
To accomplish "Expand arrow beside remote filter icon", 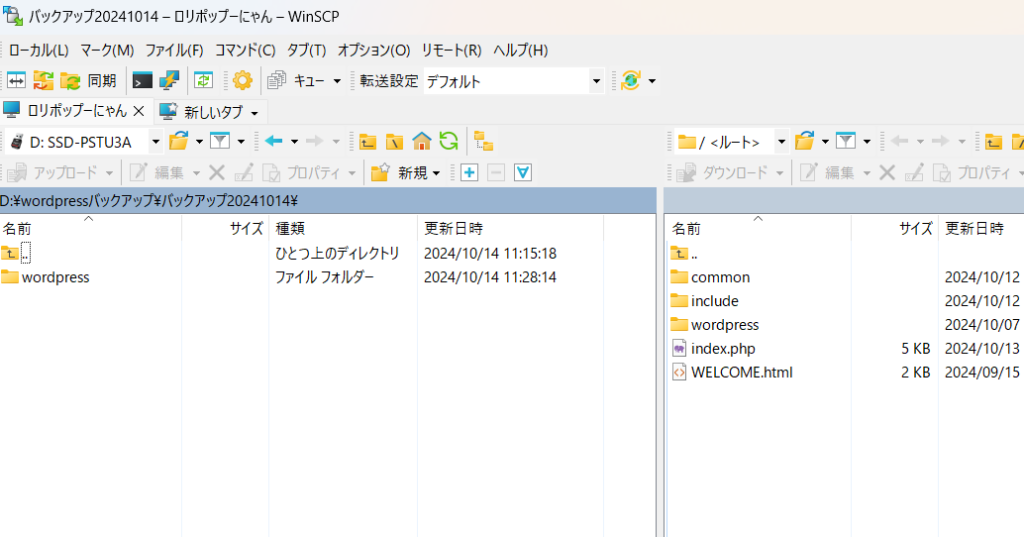I will point(867,141).
